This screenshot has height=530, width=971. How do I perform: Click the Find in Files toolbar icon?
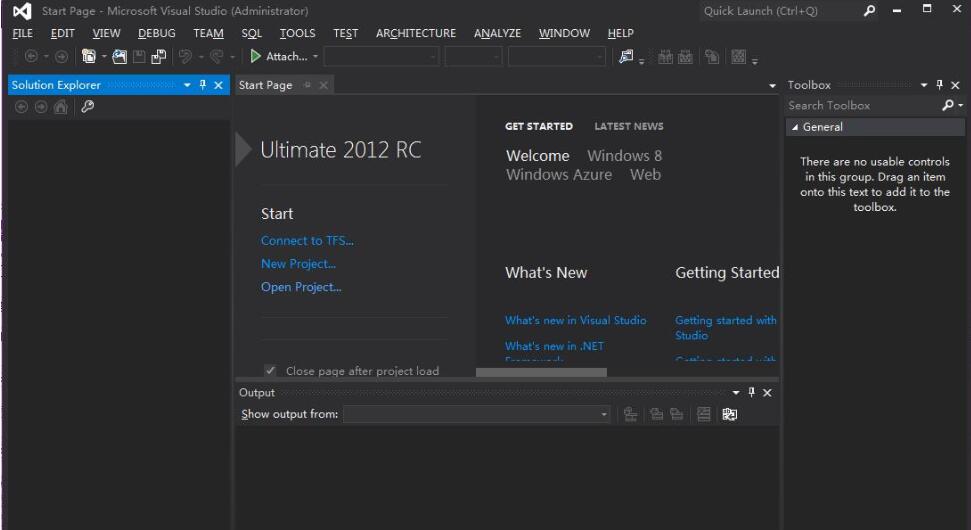point(626,57)
